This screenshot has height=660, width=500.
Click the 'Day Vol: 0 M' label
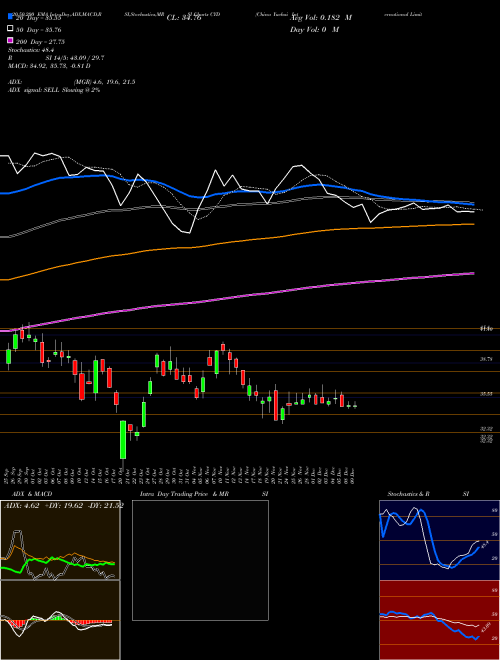coord(314,29)
